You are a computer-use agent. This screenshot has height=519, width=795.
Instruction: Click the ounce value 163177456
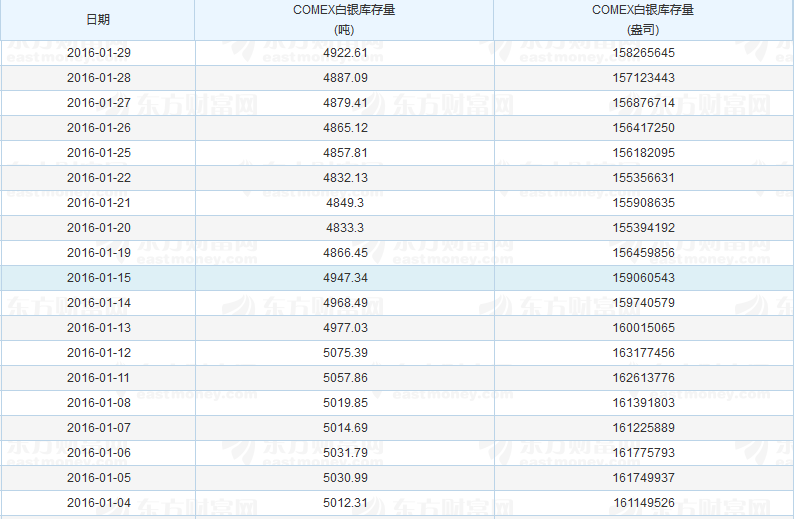643,353
